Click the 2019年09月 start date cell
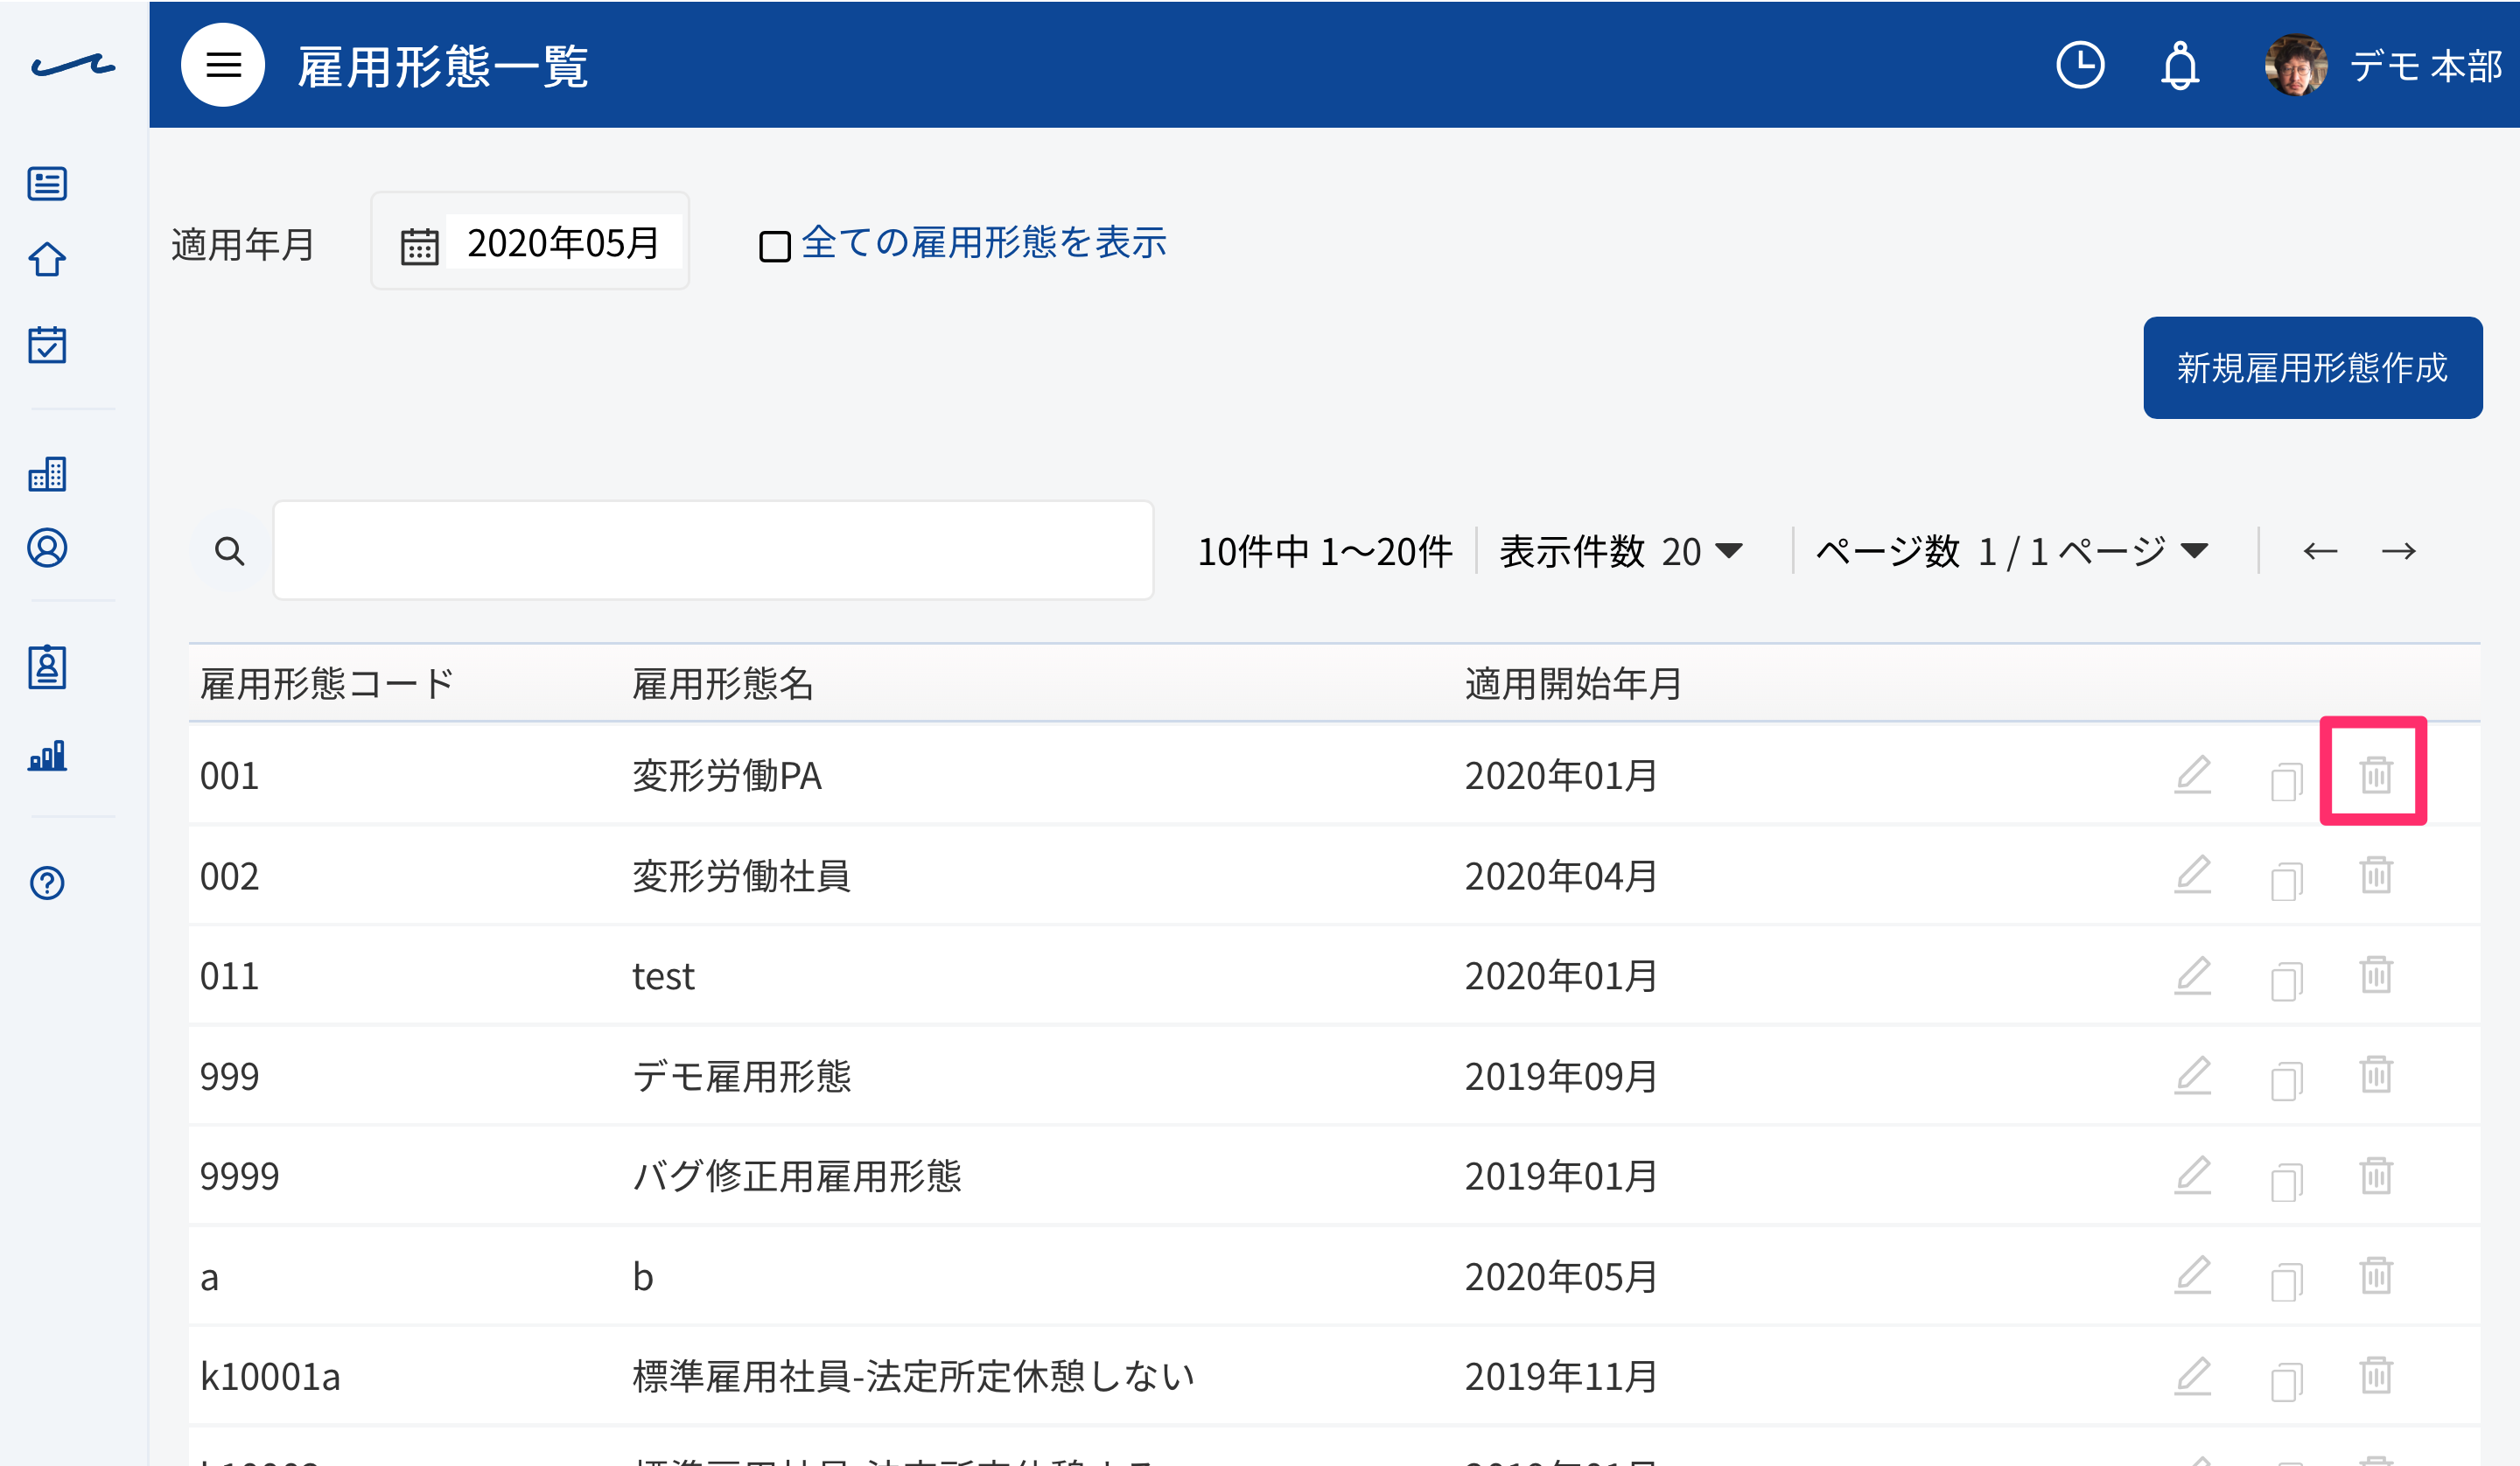Screen dimensions: 2520x1466 (1561, 1076)
